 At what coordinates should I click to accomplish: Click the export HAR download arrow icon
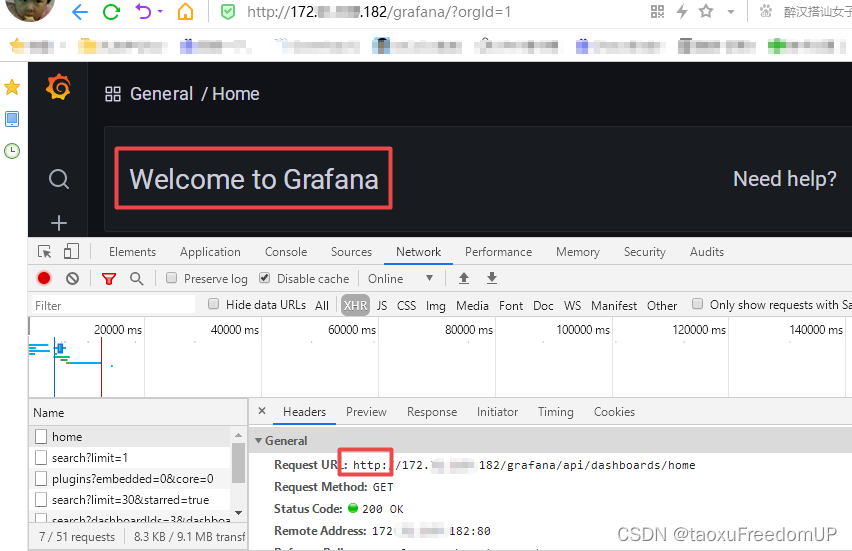(492, 278)
